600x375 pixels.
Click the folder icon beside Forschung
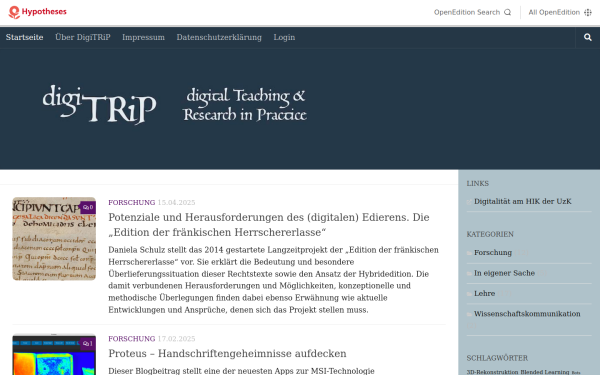click(470, 253)
